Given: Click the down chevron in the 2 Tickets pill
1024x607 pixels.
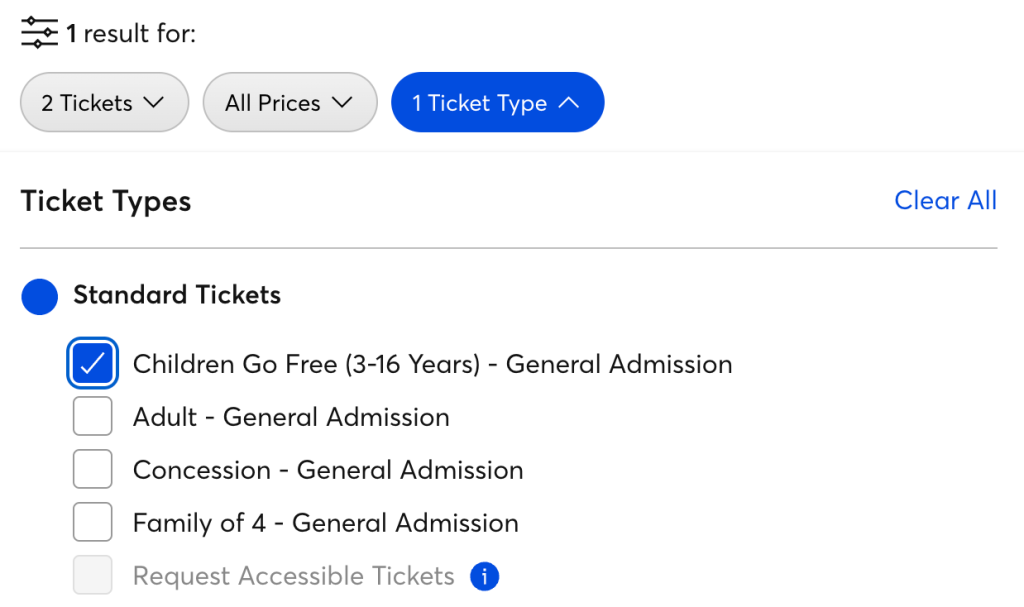Looking at the screenshot, I should tap(153, 102).
